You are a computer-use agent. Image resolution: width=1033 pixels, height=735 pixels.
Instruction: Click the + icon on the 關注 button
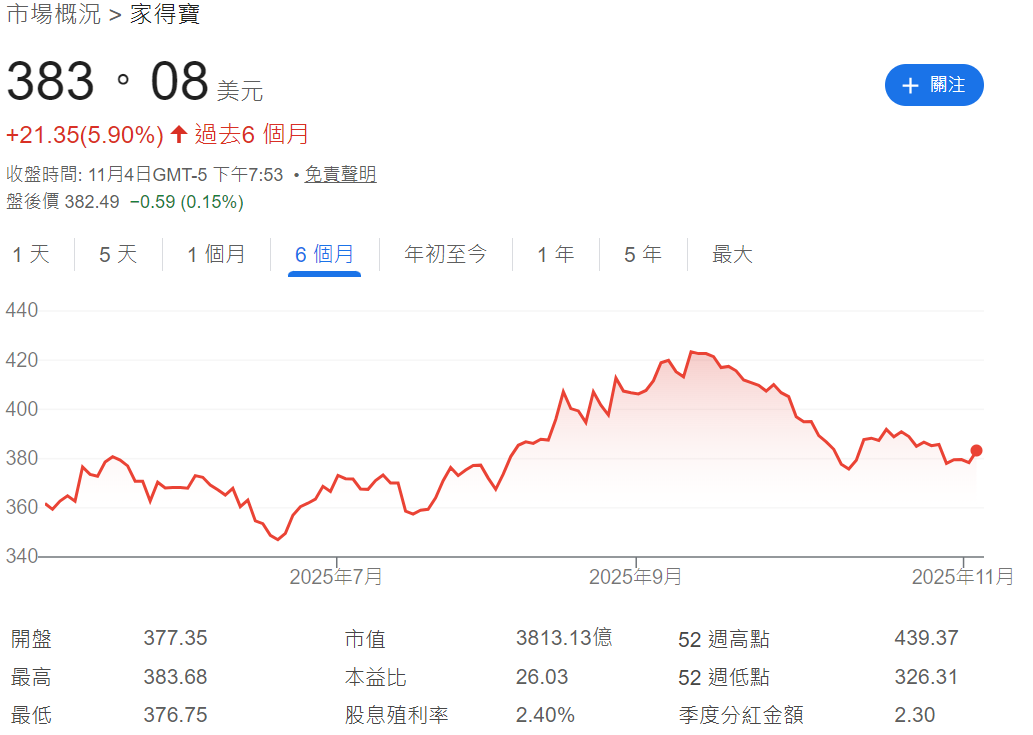[x=913, y=85]
